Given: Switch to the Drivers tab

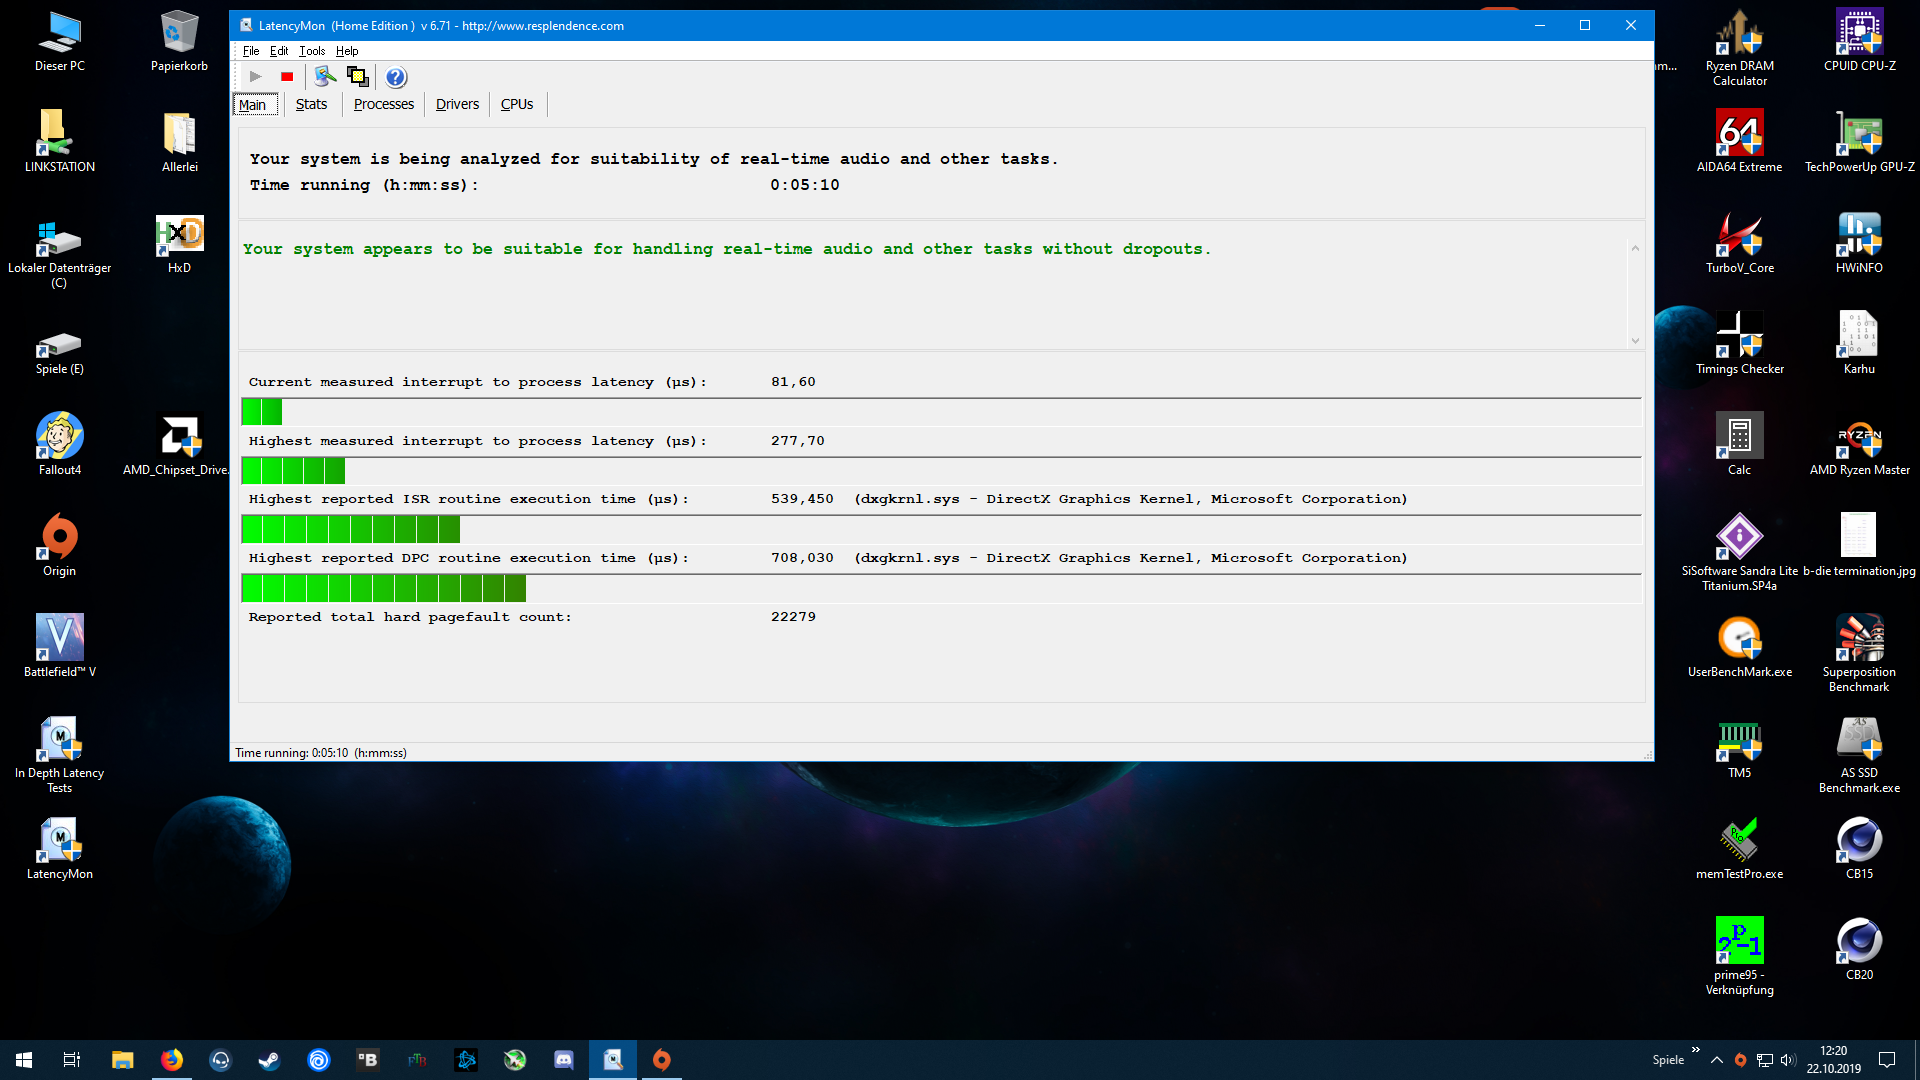Looking at the screenshot, I should coord(456,104).
